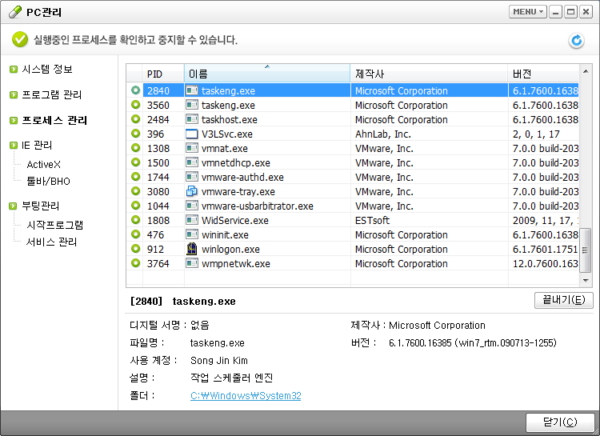Click the refresh icon at top right
This screenshot has width=600, height=436.
pyautogui.click(x=575, y=41)
